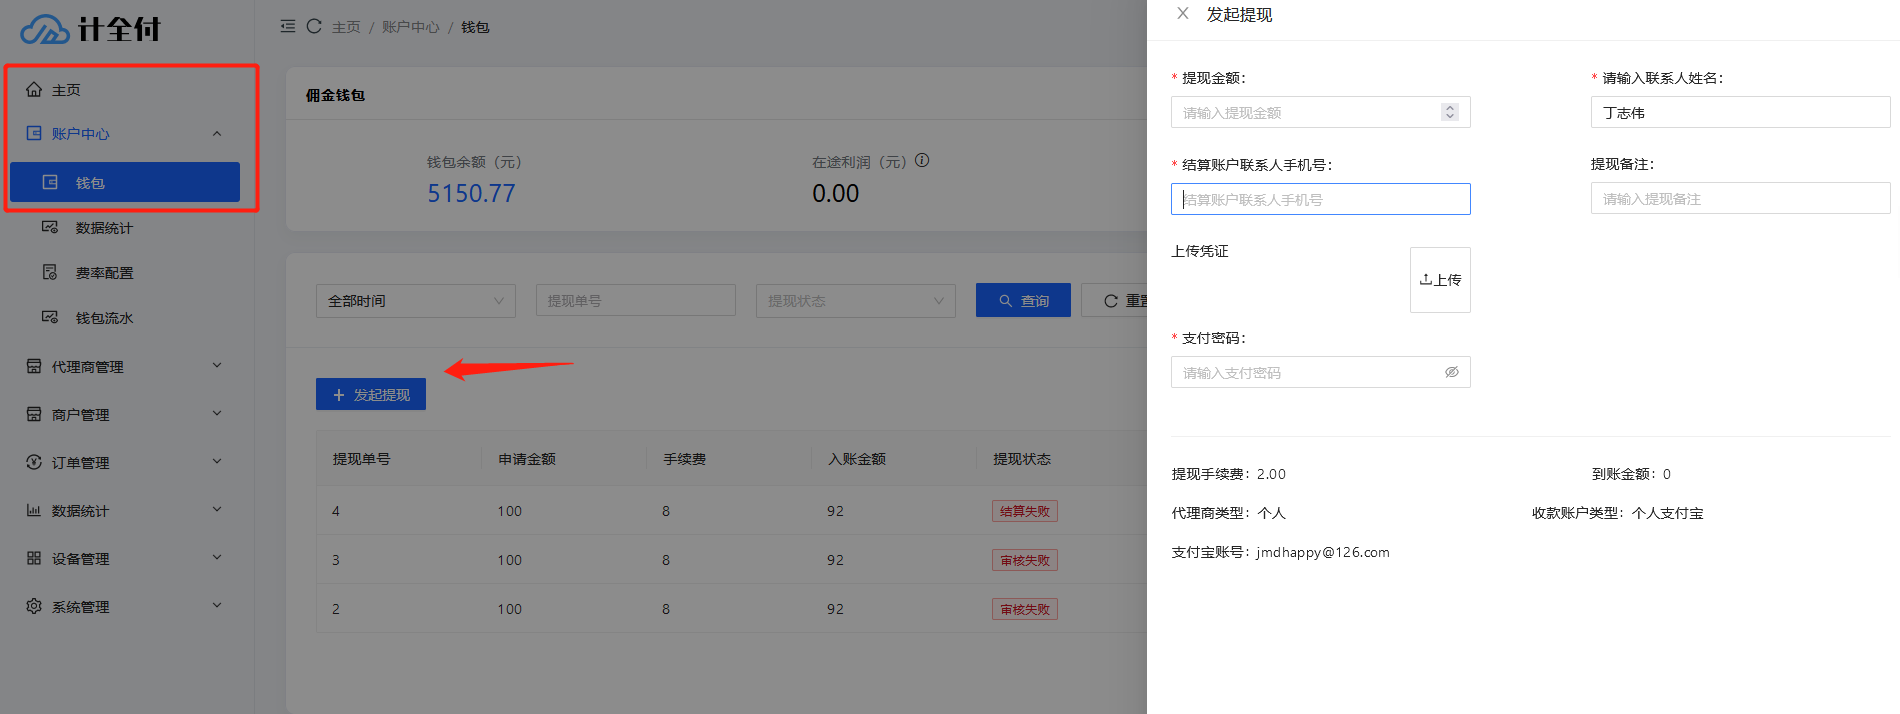The height and width of the screenshot is (714, 1900).
Task: Click the refresh icon beside breadcrumb
Action: point(314,26)
